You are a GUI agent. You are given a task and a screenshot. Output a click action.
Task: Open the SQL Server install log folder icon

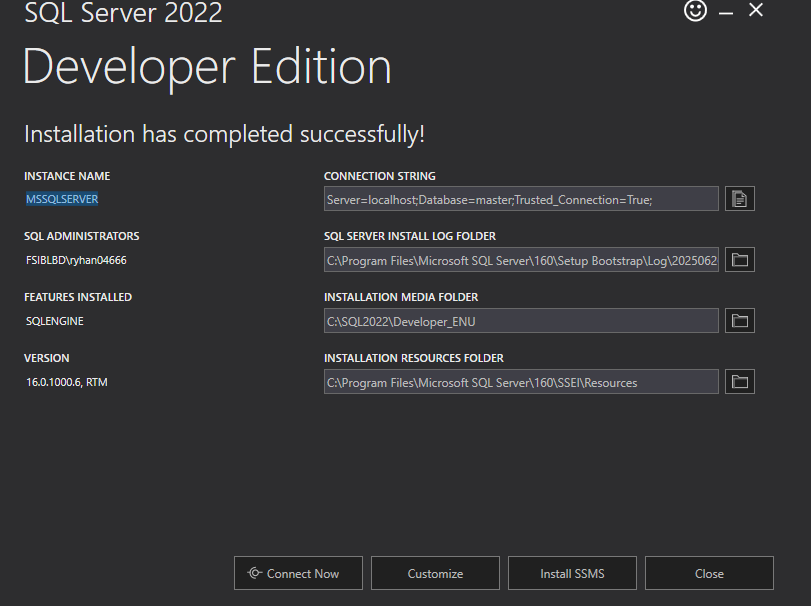[739, 260]
